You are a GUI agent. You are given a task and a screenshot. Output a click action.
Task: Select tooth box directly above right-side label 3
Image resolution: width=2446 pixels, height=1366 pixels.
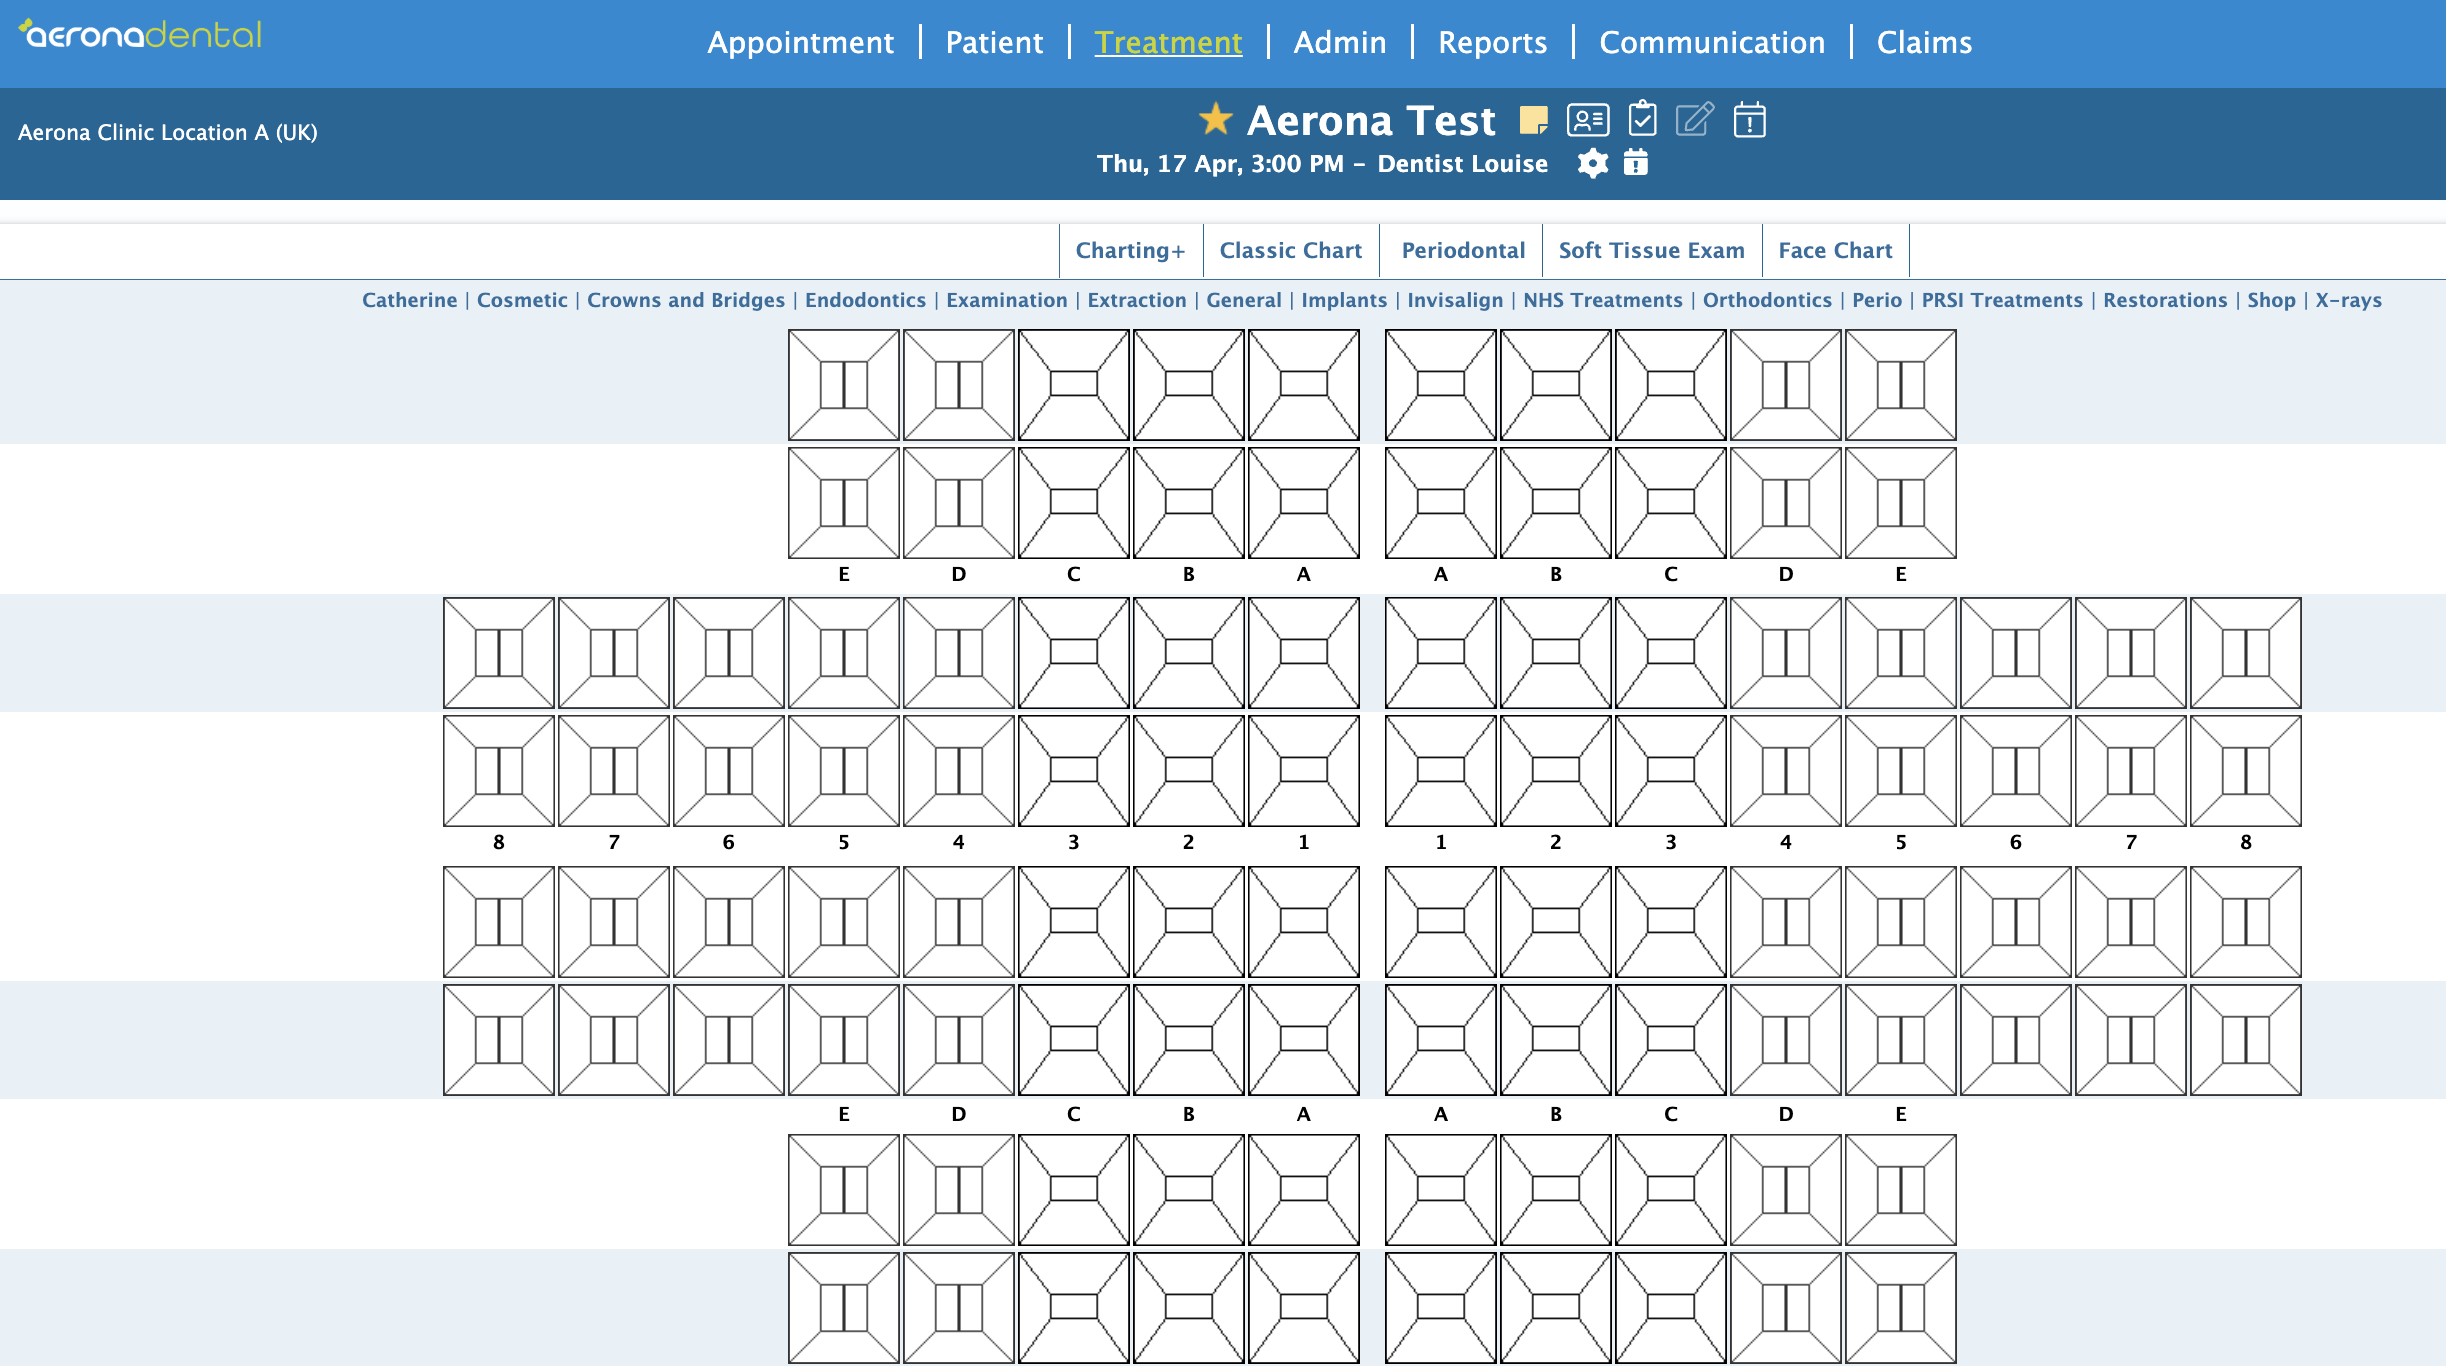[1671, 771]
